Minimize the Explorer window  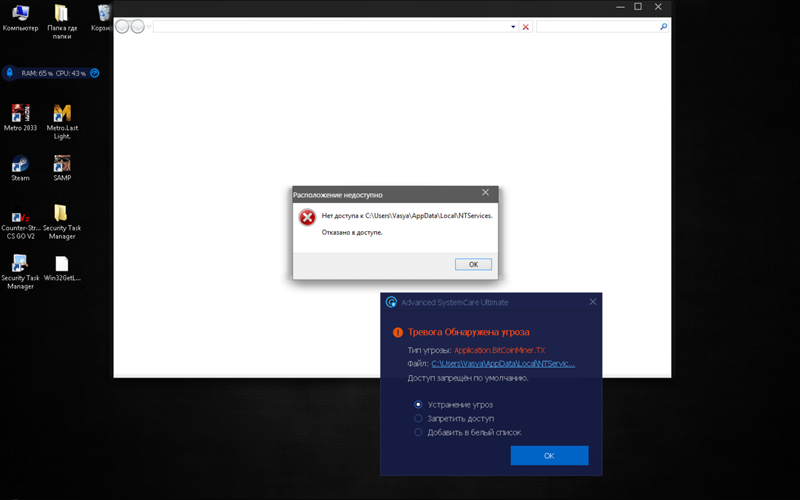point(620,7)
